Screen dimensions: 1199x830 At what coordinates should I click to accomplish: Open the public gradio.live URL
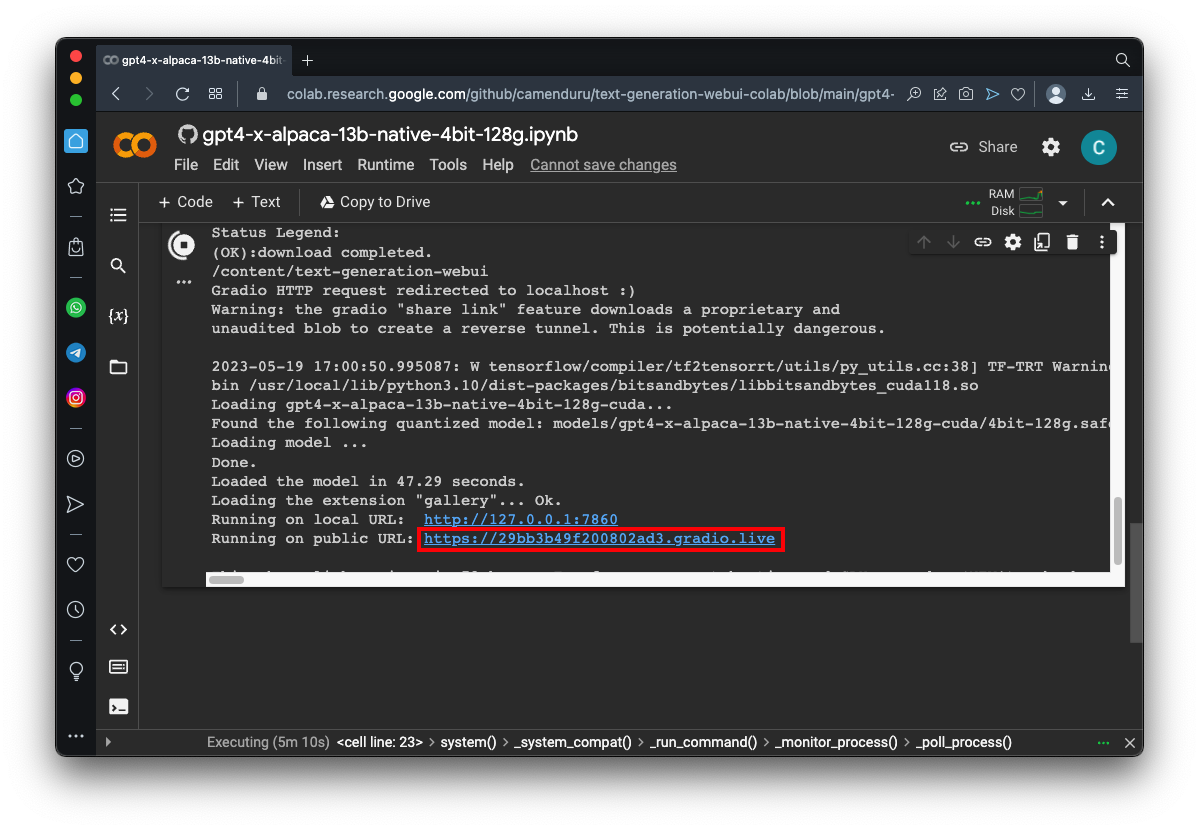point(600,539)
